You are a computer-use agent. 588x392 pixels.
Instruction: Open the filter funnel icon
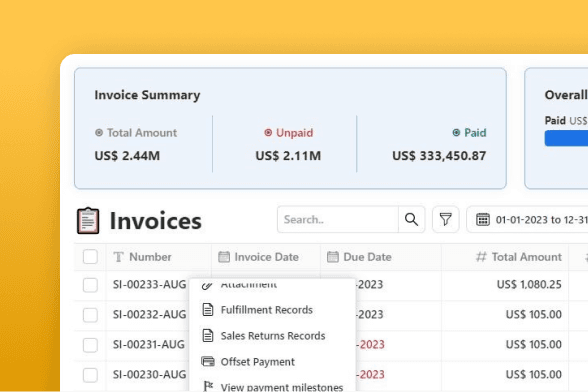(446, 219)
